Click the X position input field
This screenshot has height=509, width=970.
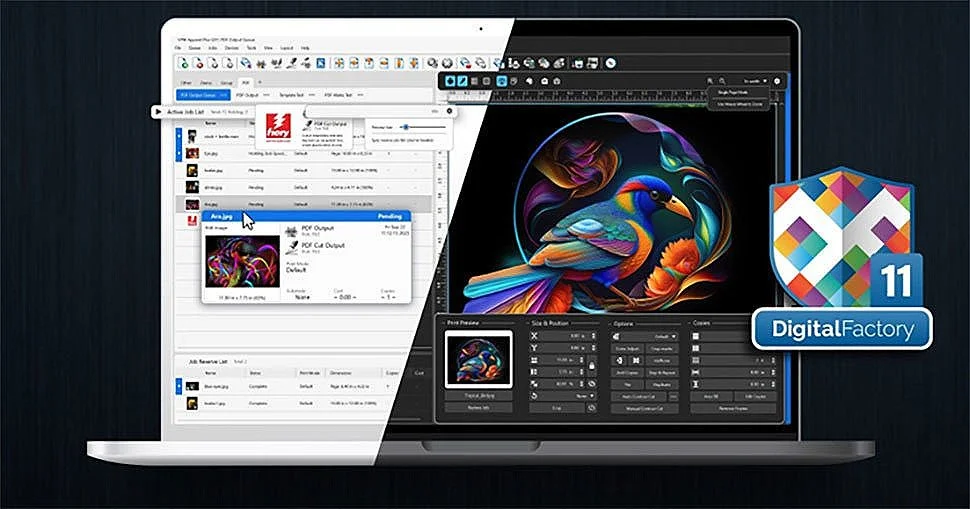pyautogui.click(x=567, y=336)
